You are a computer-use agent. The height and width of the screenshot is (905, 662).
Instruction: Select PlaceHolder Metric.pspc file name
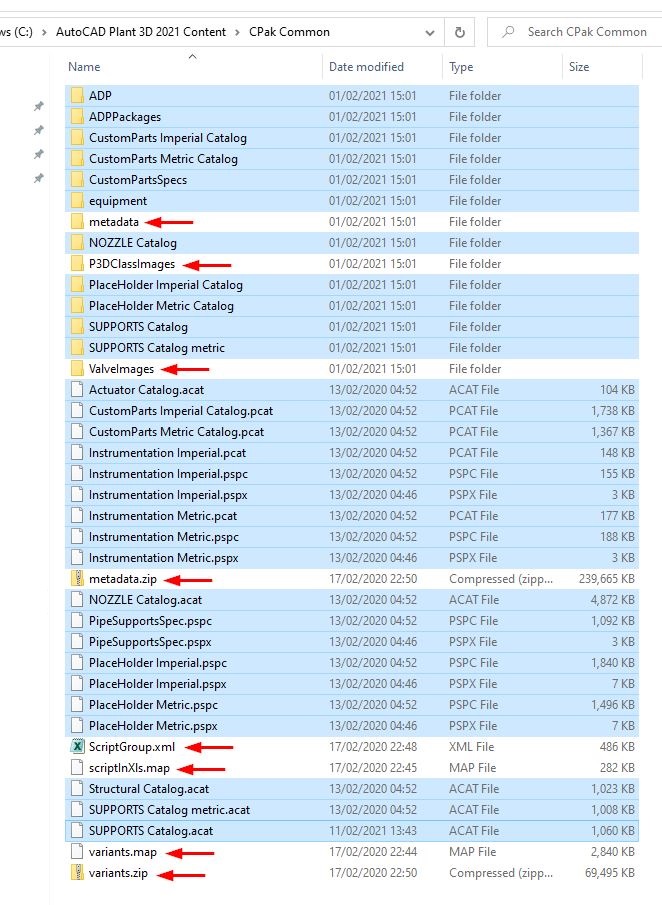(x=153, y=705)
